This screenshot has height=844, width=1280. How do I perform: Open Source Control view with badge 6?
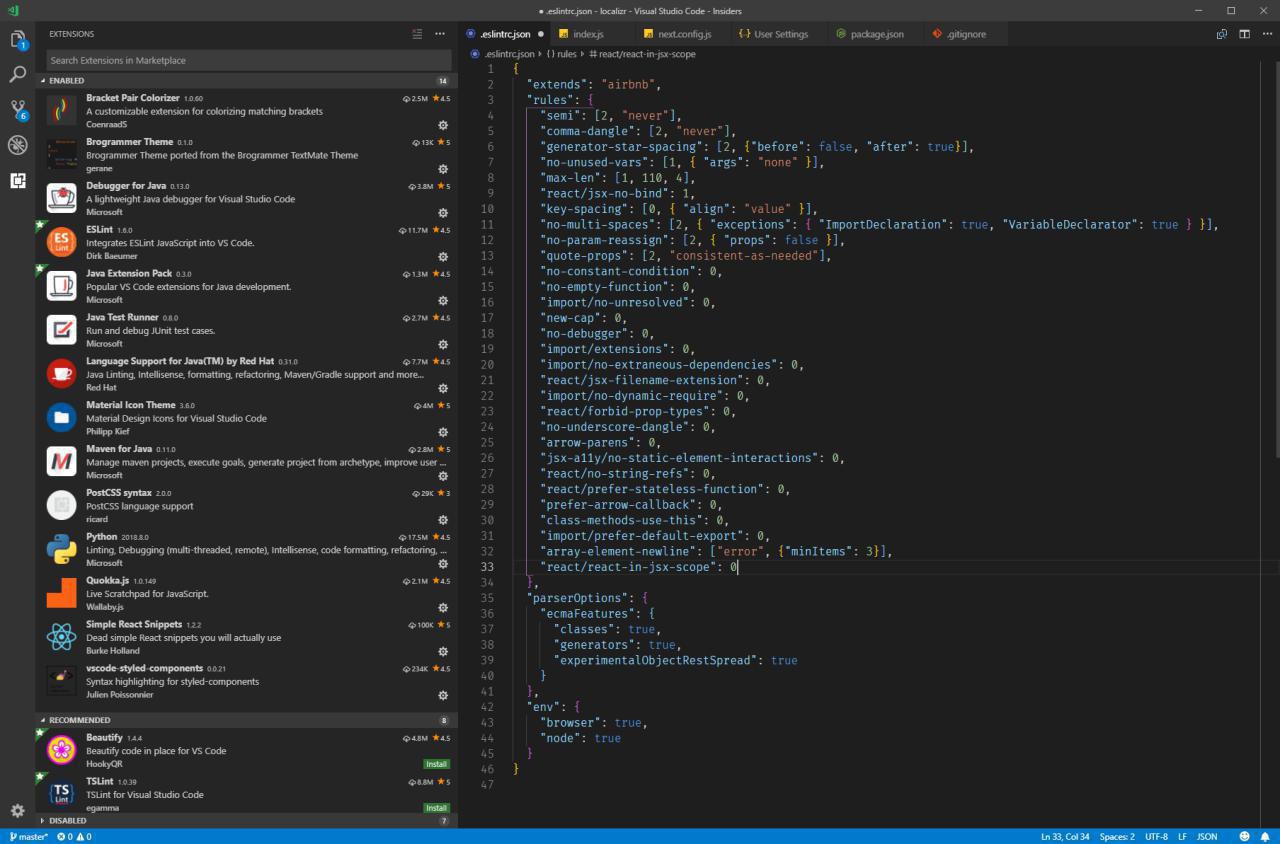[17, 110]
